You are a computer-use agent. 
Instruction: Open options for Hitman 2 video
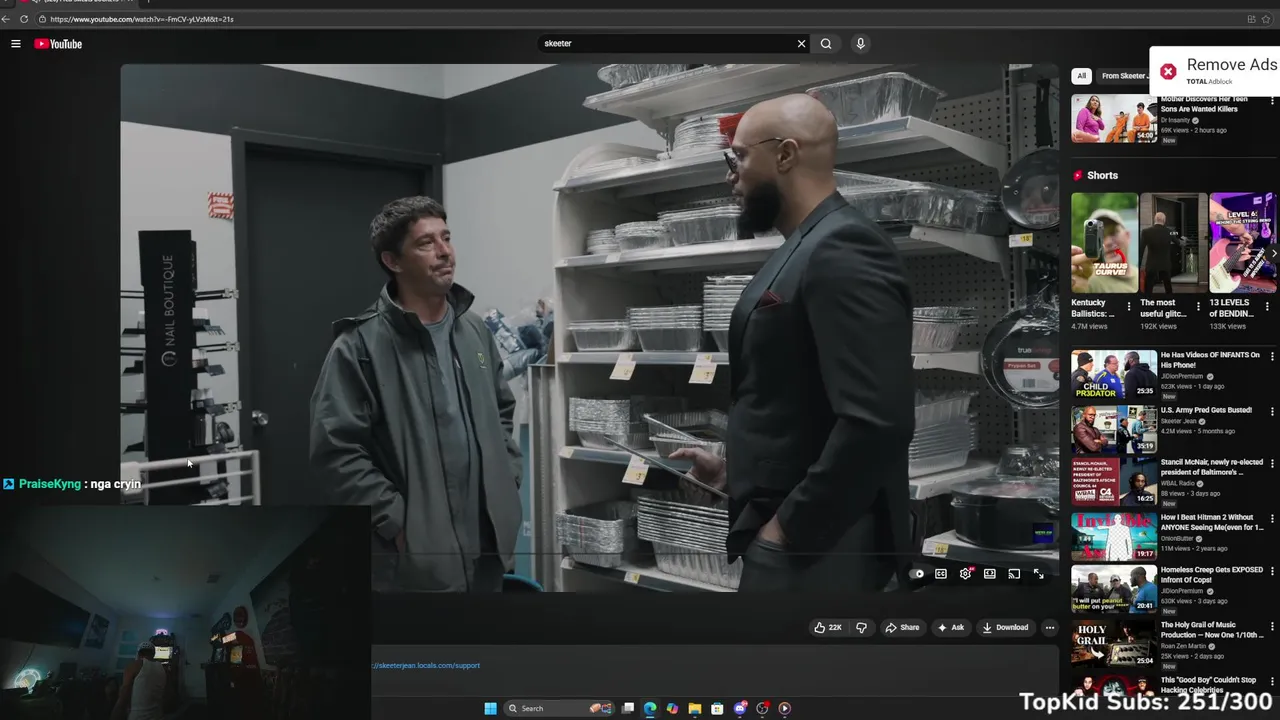1272,518
